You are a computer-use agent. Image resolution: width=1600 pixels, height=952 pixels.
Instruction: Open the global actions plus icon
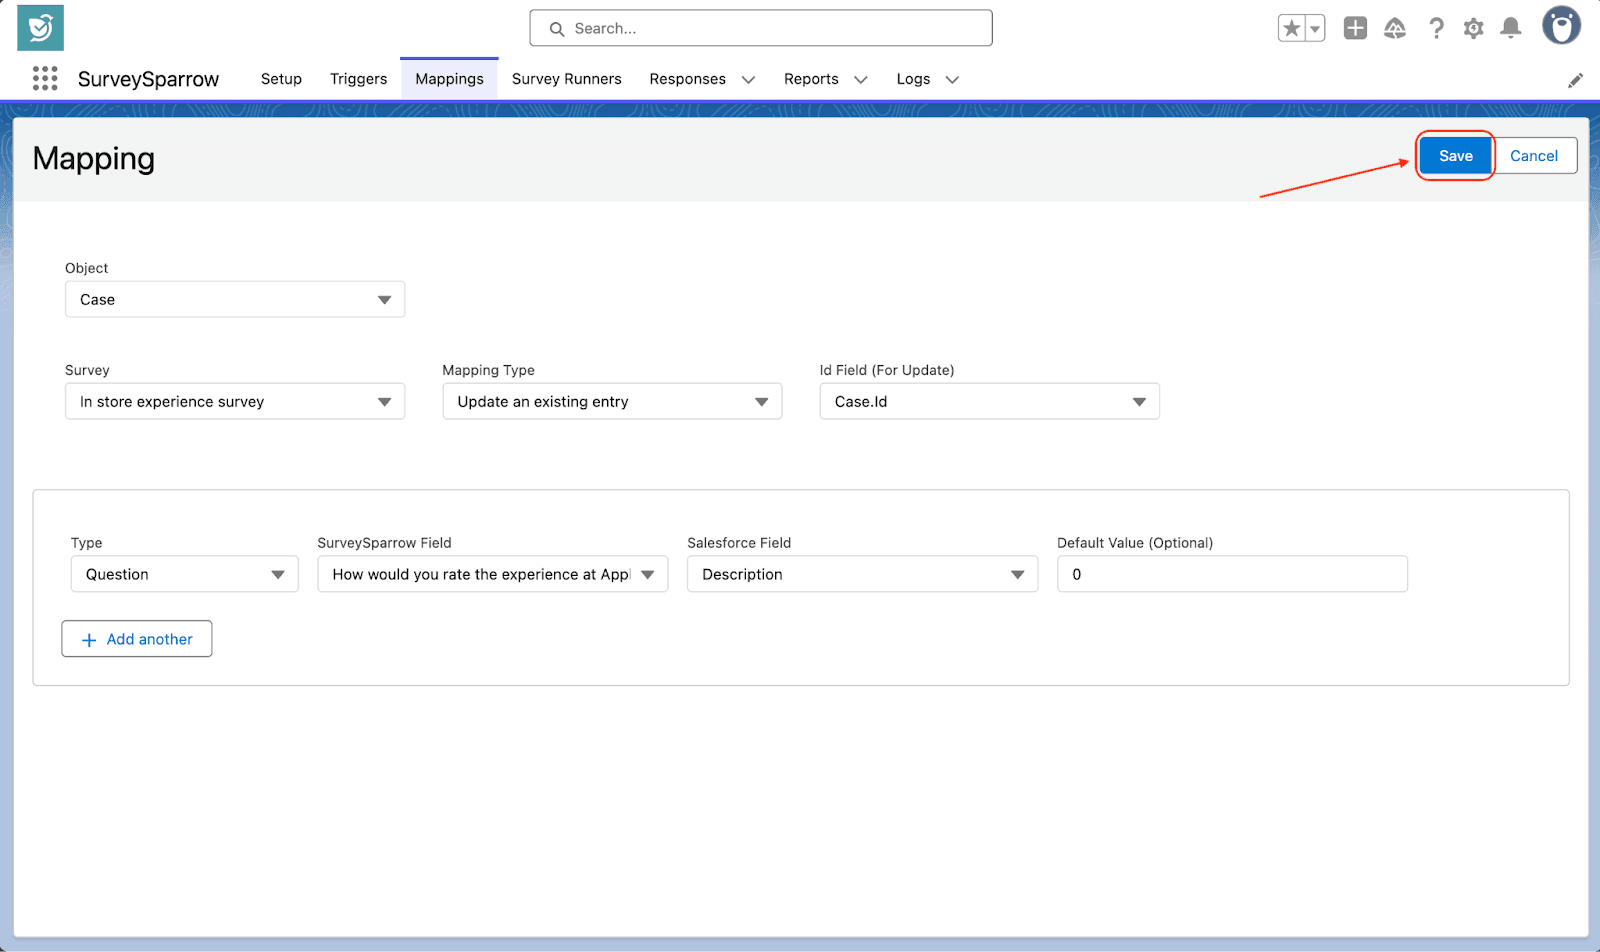coord(1355,29)
